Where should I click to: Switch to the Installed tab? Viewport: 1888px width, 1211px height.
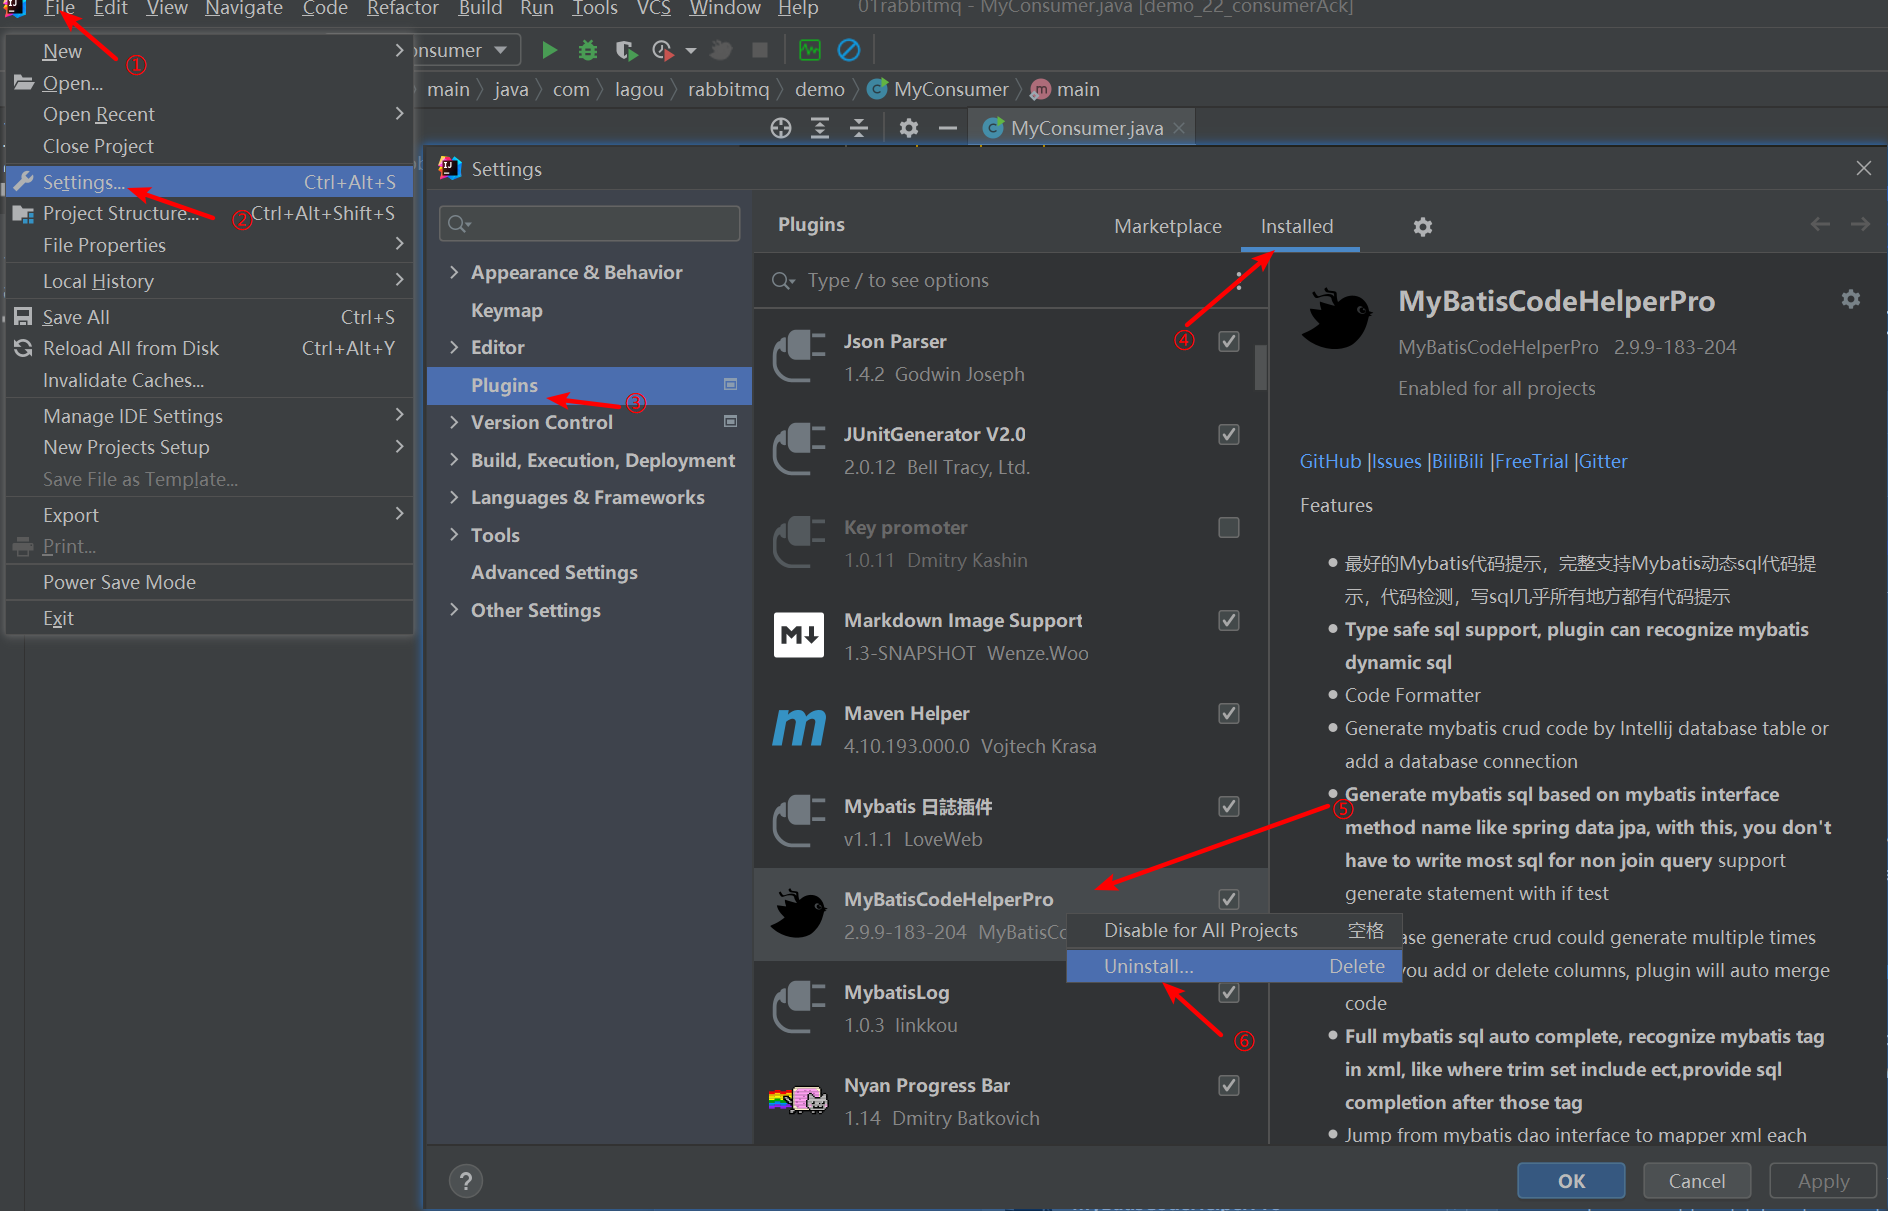[1297, 226]
